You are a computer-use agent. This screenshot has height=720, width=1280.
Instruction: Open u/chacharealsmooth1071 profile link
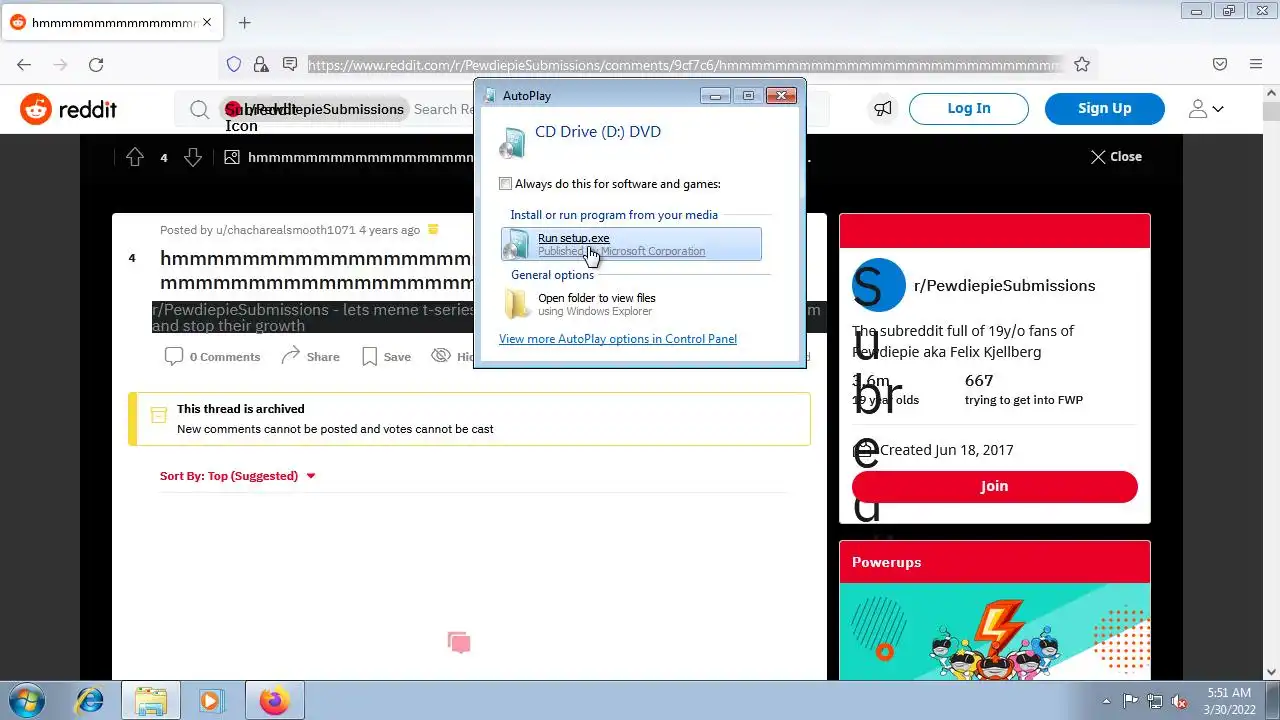[286, 230]
